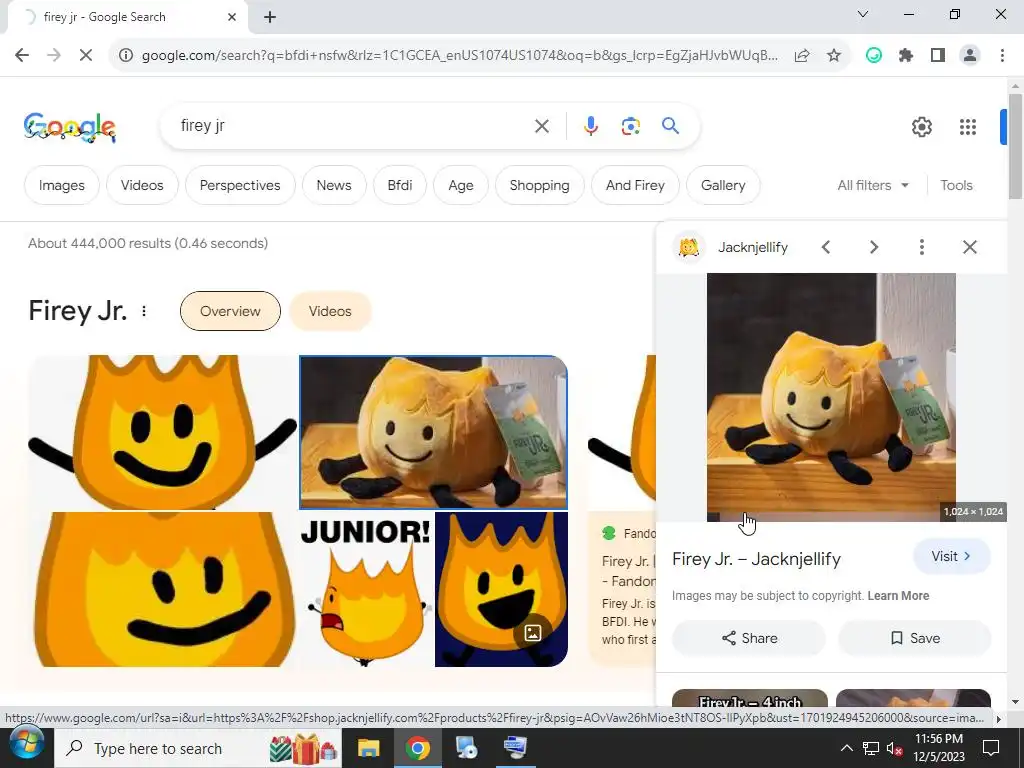Filter results by News

click(x=334, y=185)
